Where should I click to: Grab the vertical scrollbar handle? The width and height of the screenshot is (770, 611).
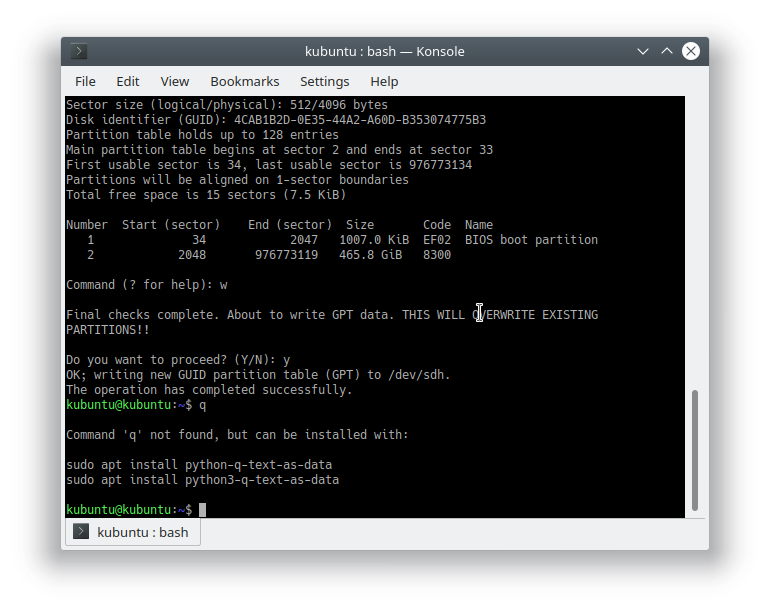click(695, 450)
